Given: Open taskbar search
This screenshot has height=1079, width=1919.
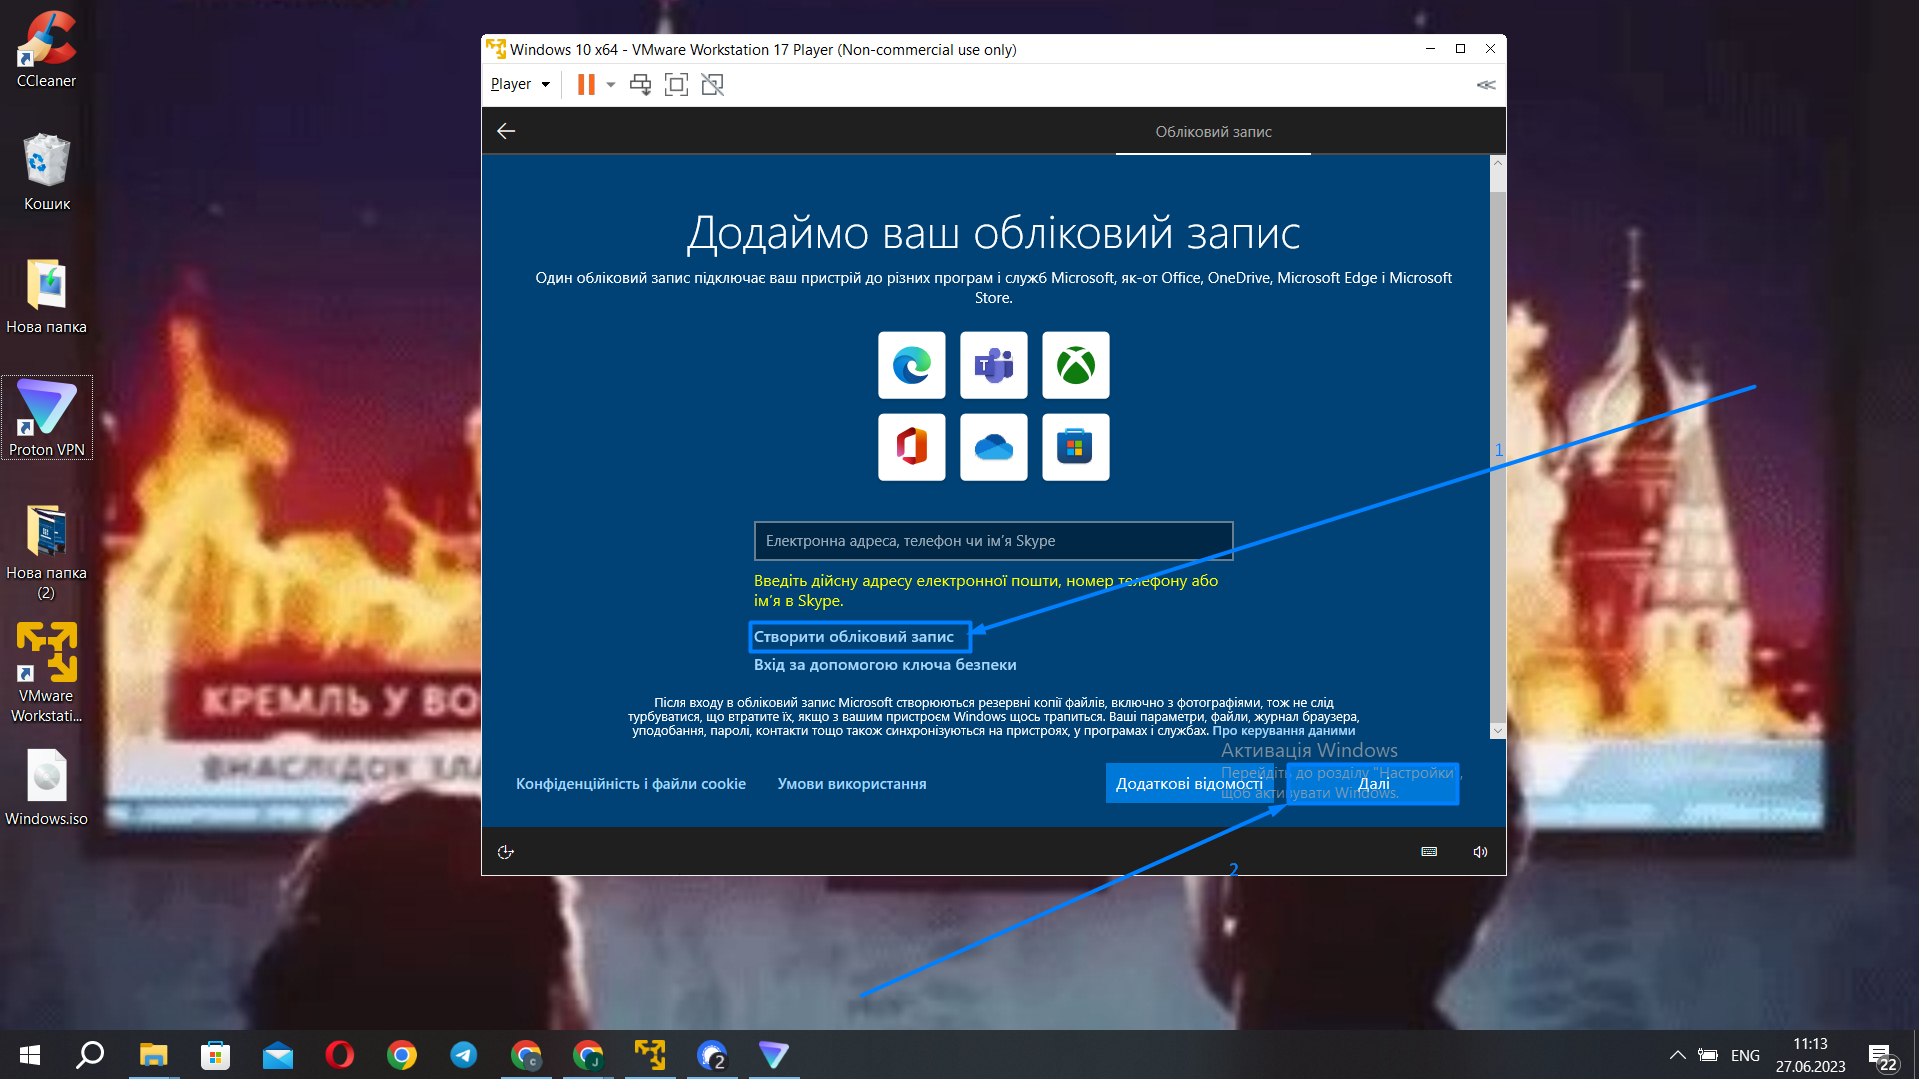Looking at the screenshot, I should (91, 1055).
